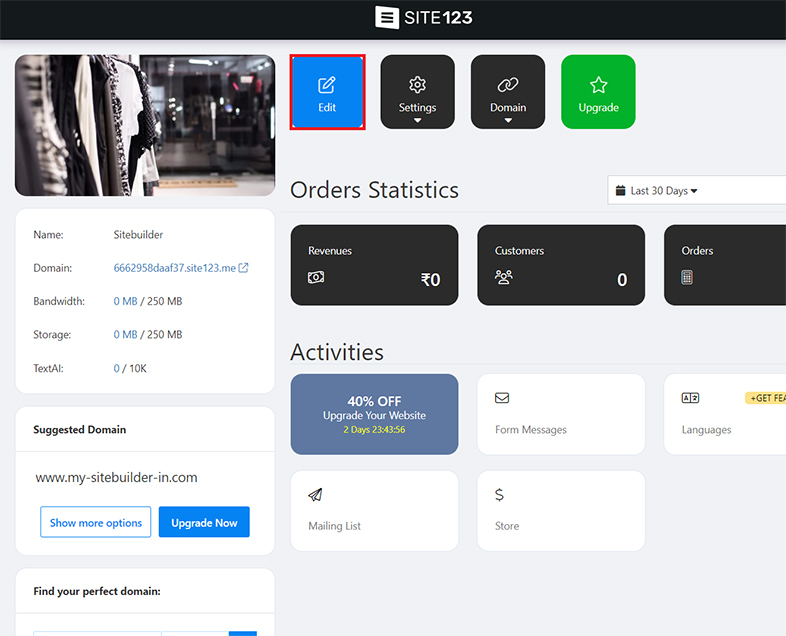
Task: Click the Activities heading
Action: 337,352
